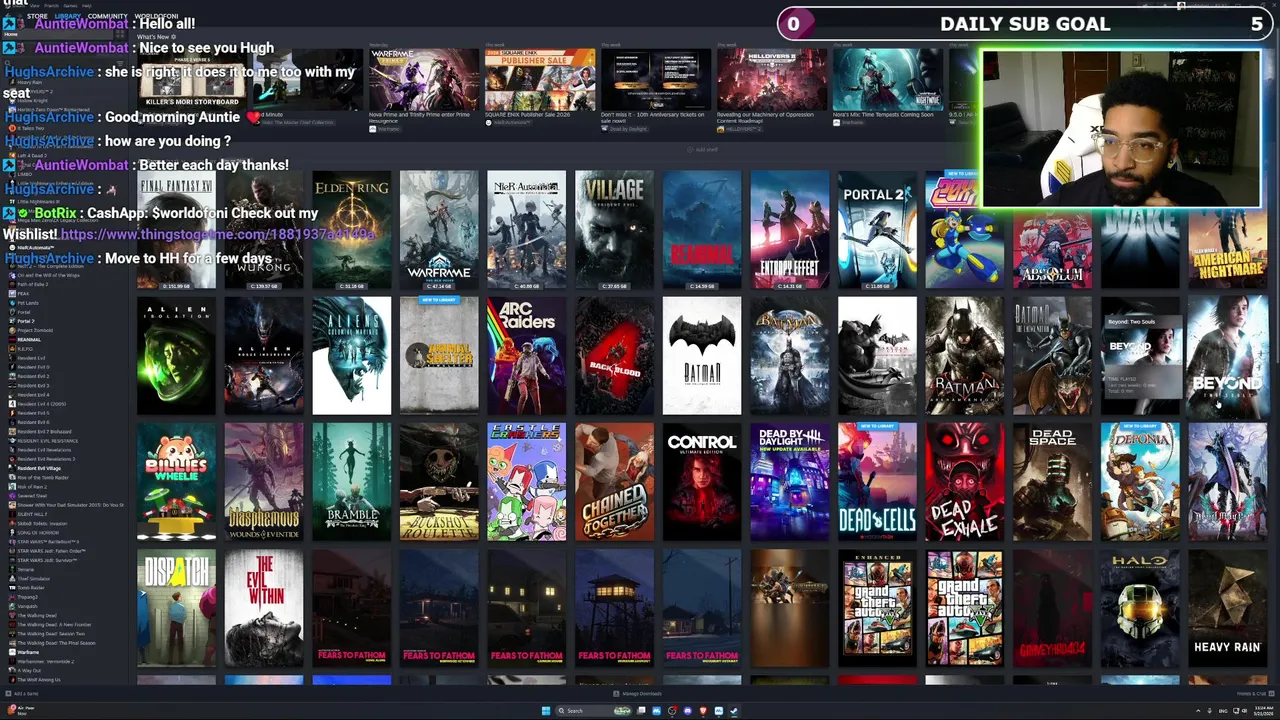Open The Evil Within cover
The width and height of the screenshot is (1280, 720).
point(264,607)
